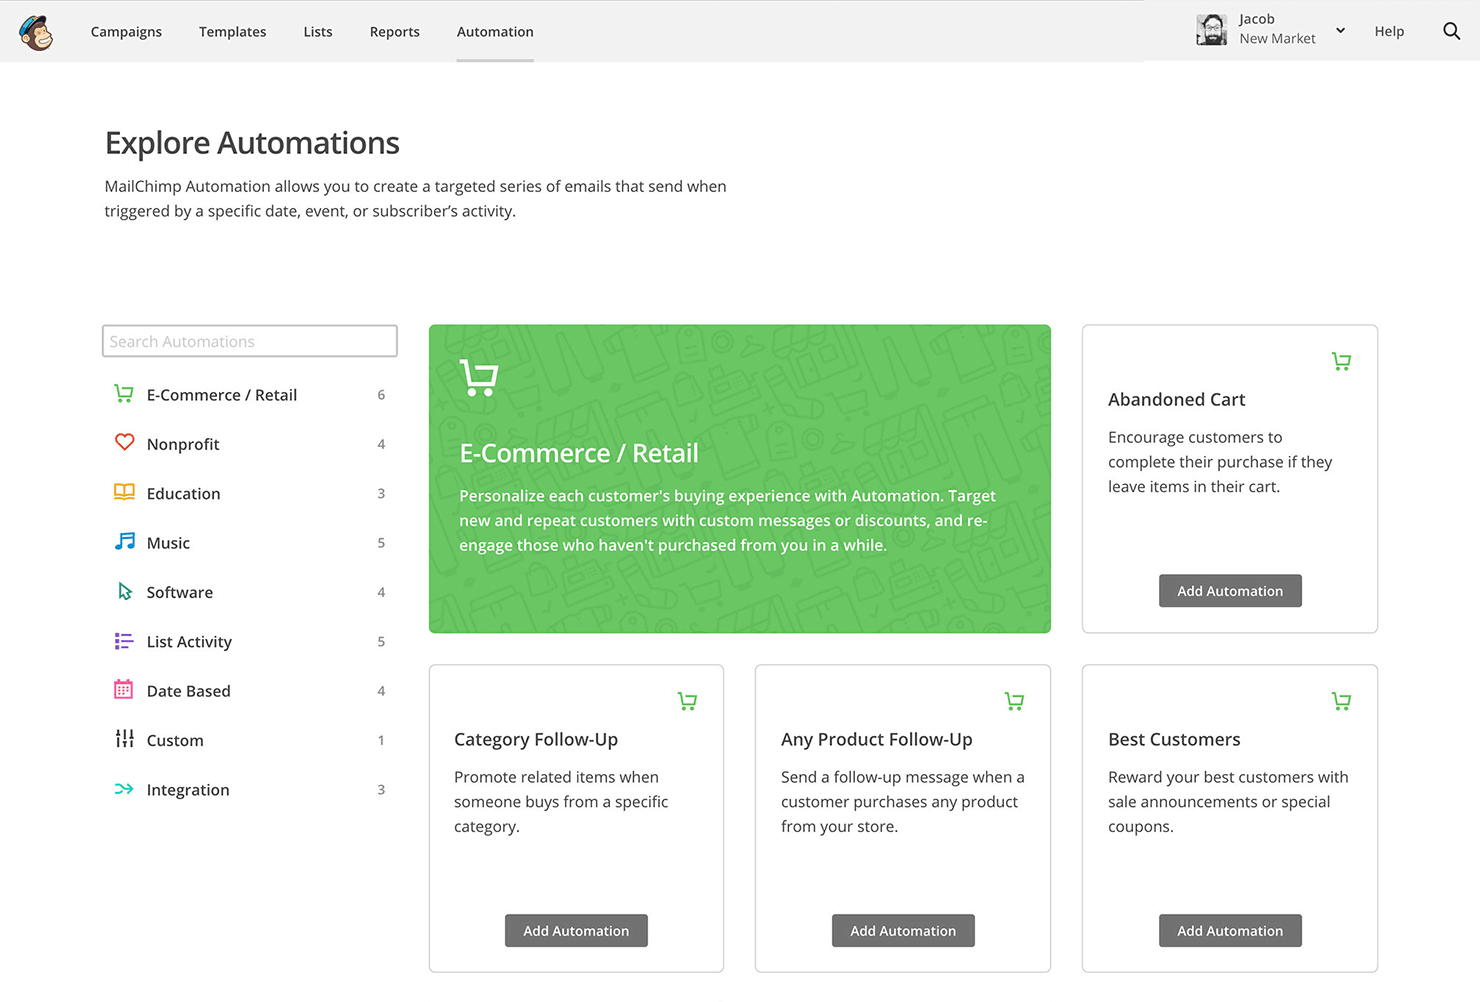Expand the Jacob account dropdown arrow
The width and height of the screenshot is (1480, 1002).
(x=1340, y=31)
